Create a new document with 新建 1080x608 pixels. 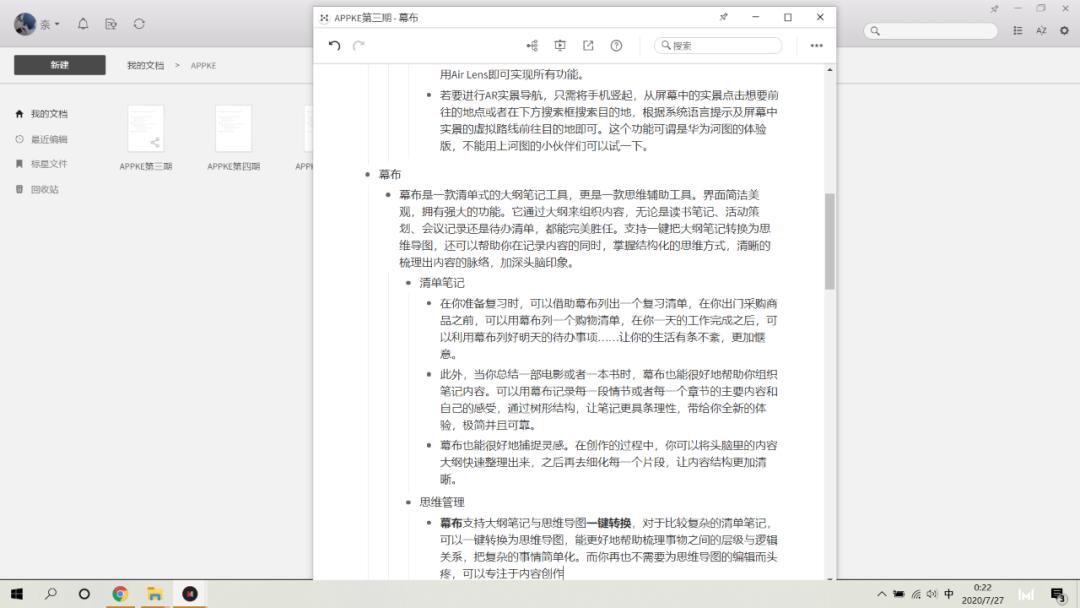point(60,64)
